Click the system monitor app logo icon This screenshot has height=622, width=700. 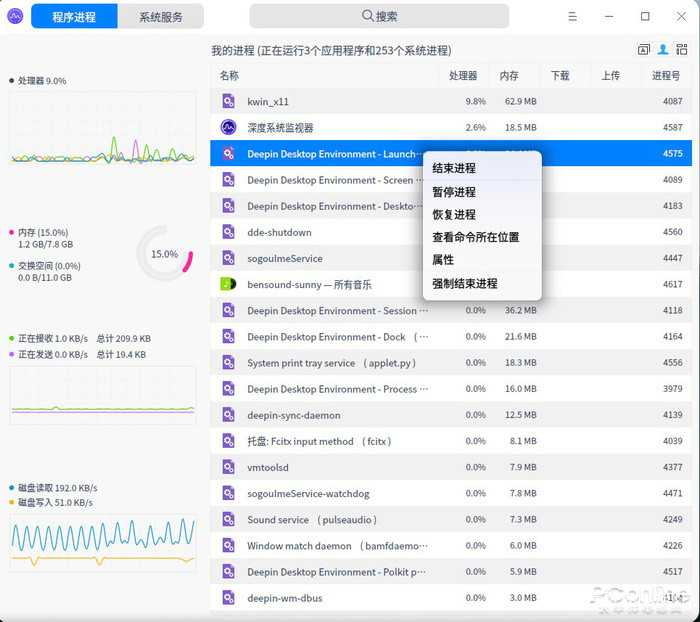15,16
